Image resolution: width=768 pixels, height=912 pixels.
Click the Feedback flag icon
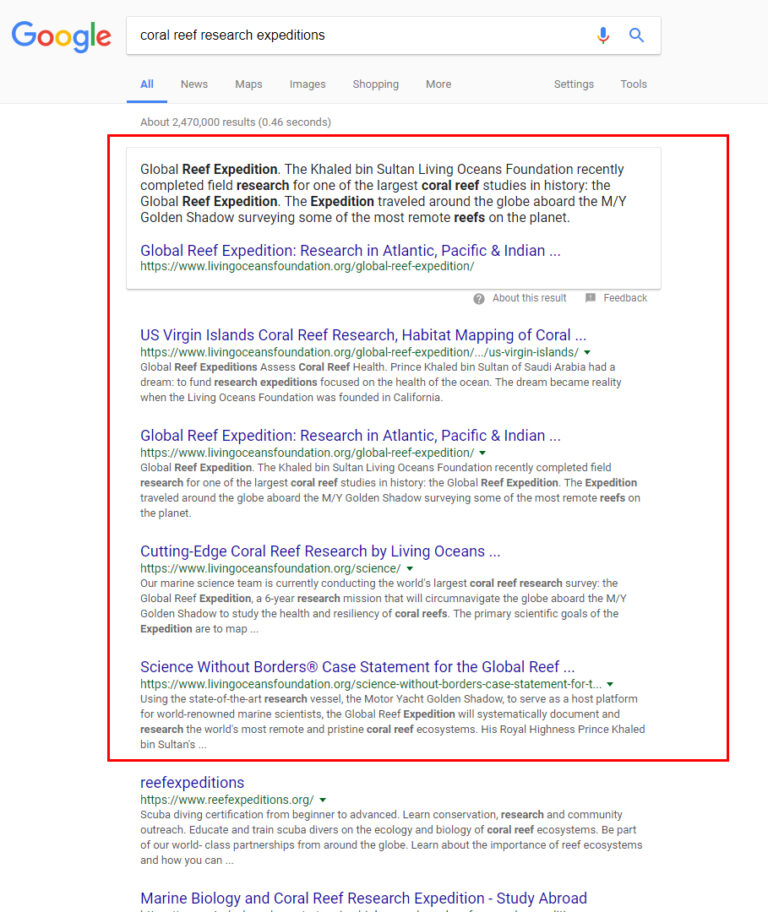click(x=590, y=298)
